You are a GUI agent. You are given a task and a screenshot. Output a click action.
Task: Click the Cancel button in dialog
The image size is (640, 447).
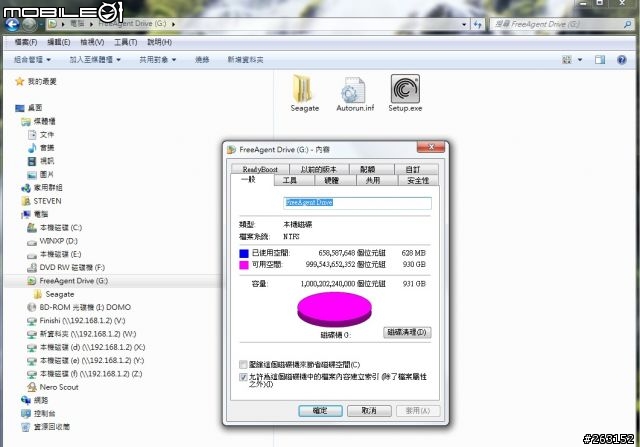pos(369,411)
